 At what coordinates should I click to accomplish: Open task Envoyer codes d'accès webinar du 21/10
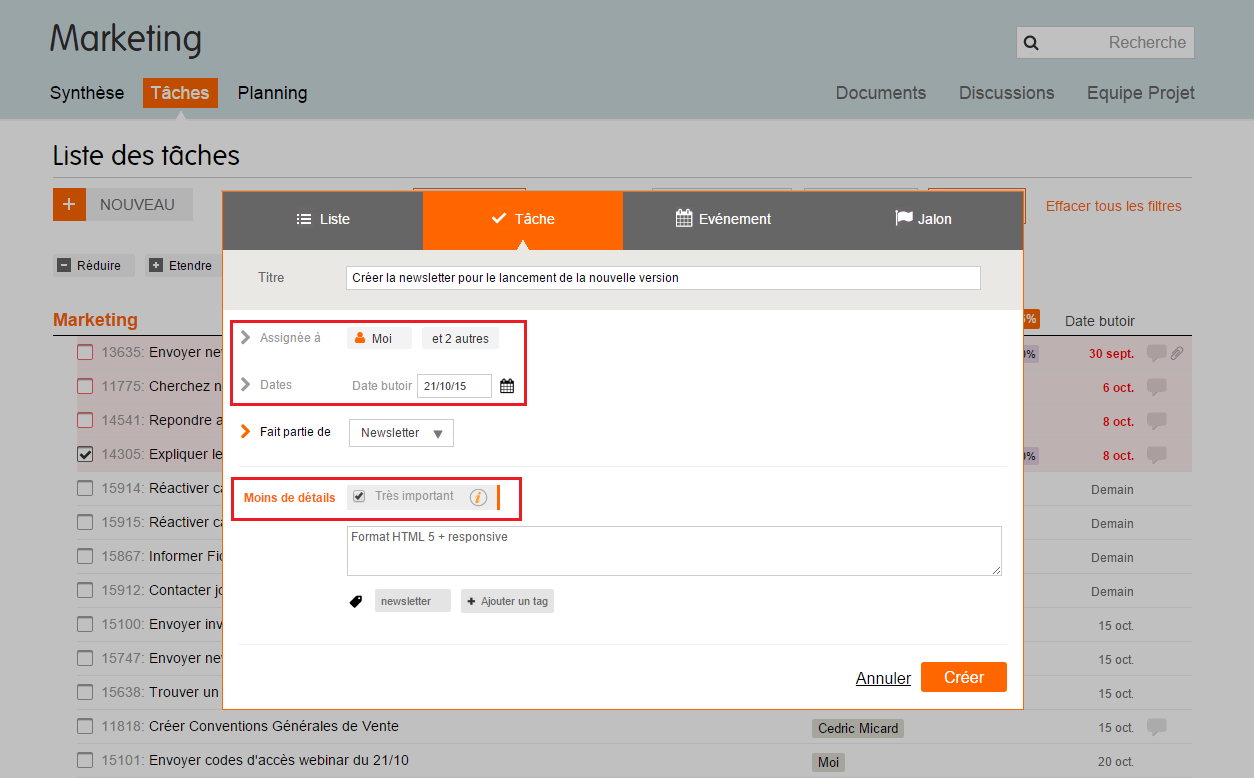coord(279,760)
